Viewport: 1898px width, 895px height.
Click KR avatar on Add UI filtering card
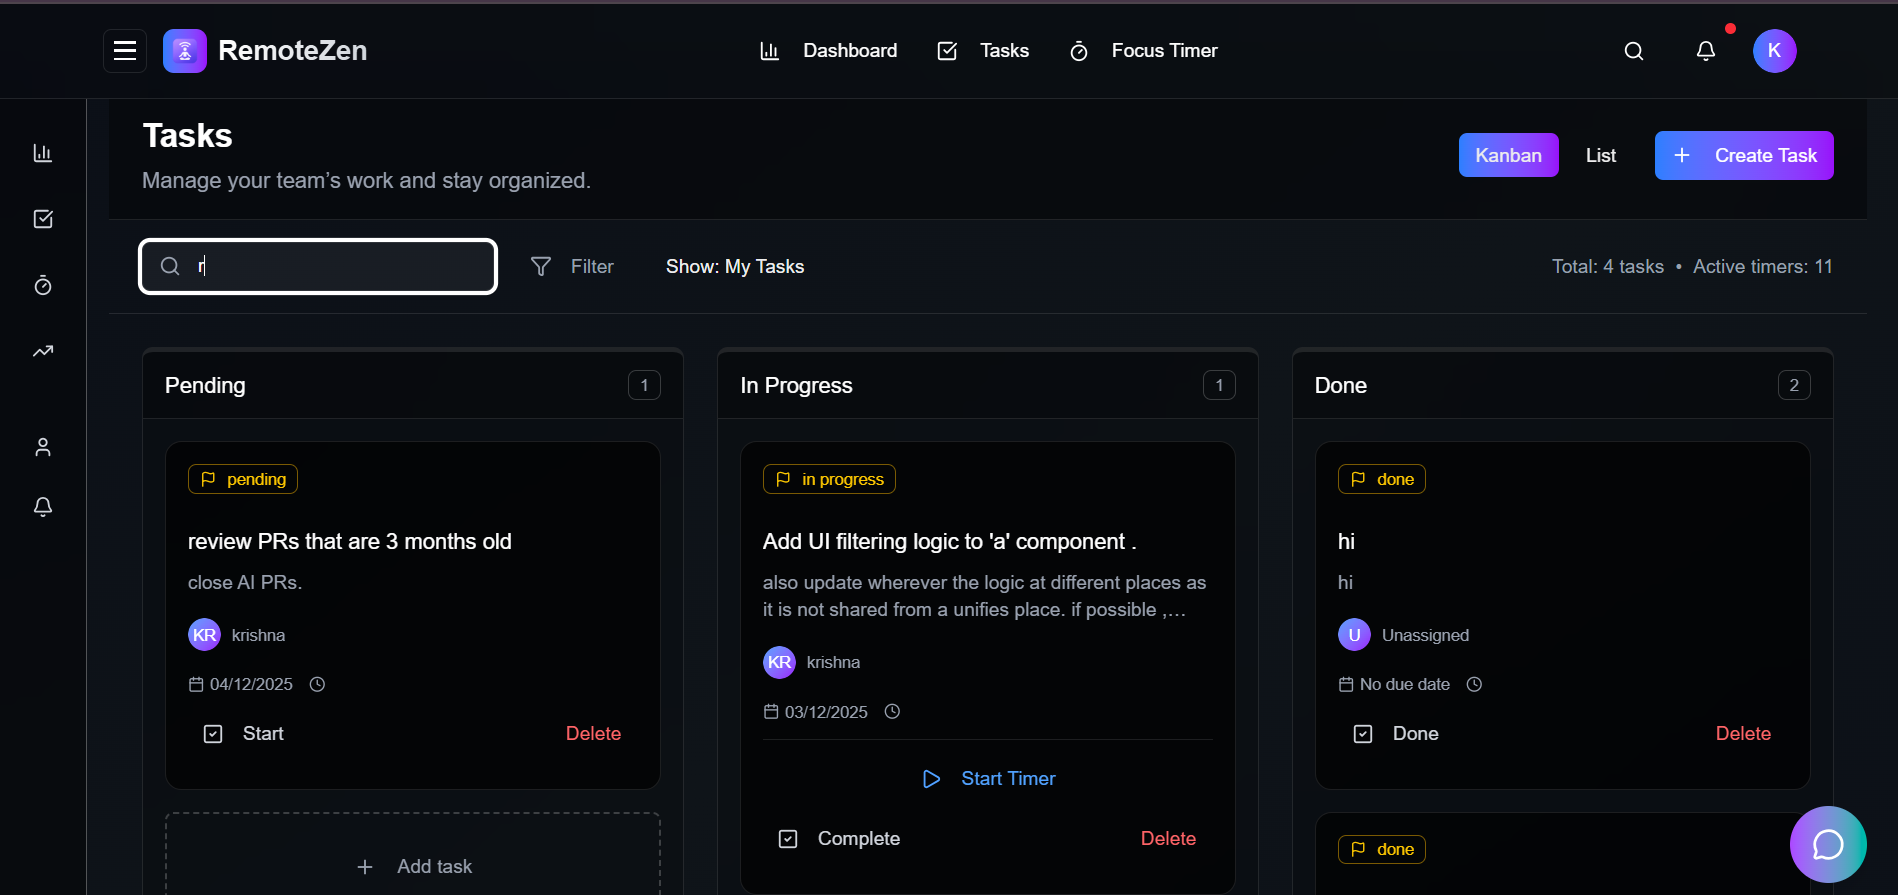point(779,662)
